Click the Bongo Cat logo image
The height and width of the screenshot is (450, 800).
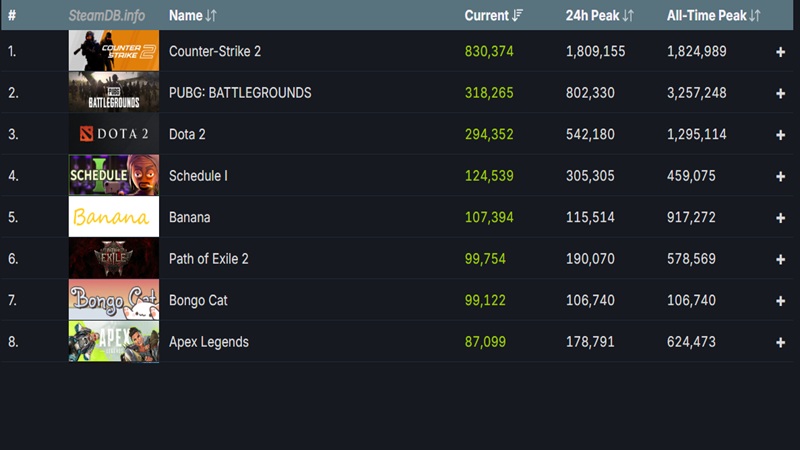click(x=113, y=300)
